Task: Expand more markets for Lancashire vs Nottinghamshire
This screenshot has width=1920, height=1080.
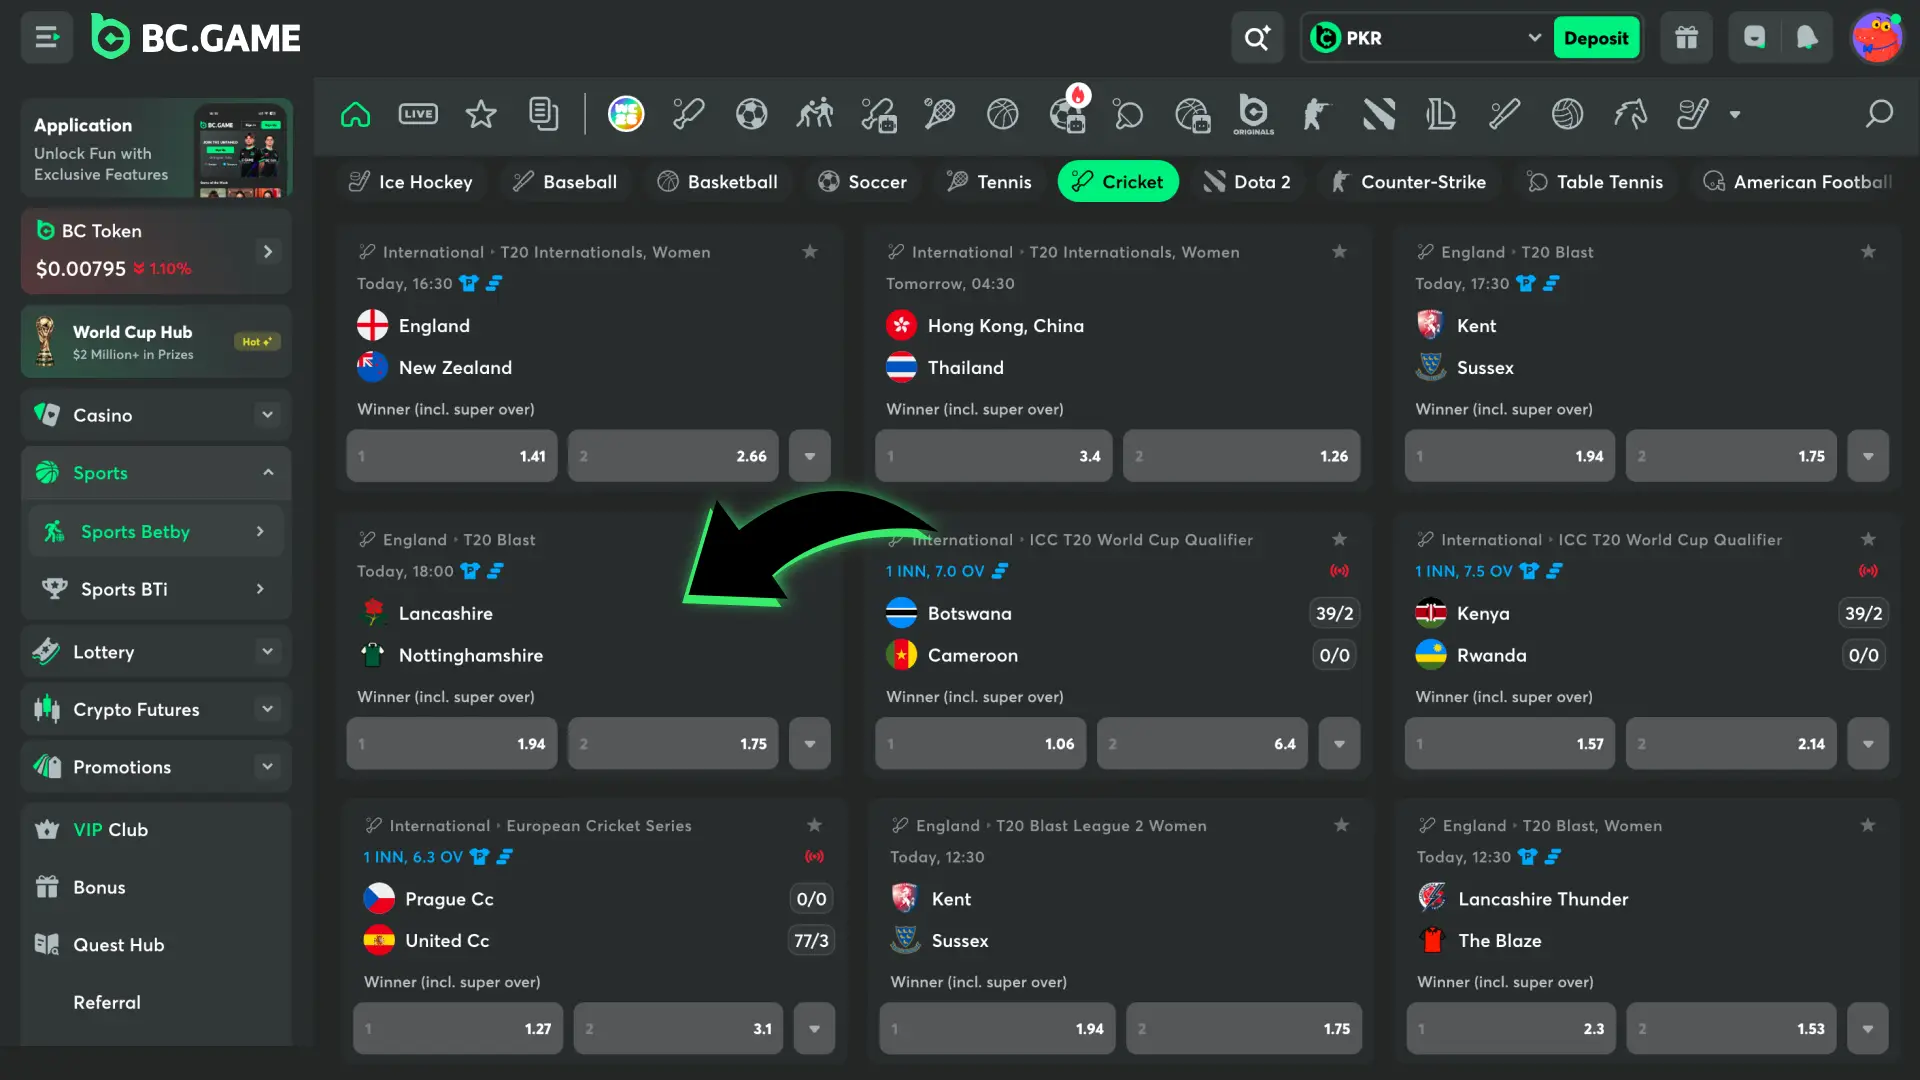Action: tap(810, 744)
